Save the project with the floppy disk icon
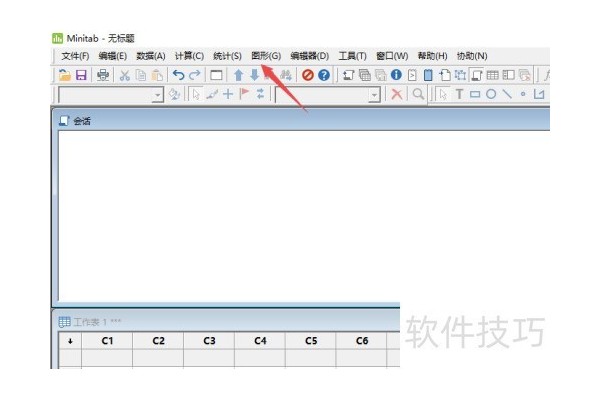This screenshot has width=600, height=400. click(81, 75)
